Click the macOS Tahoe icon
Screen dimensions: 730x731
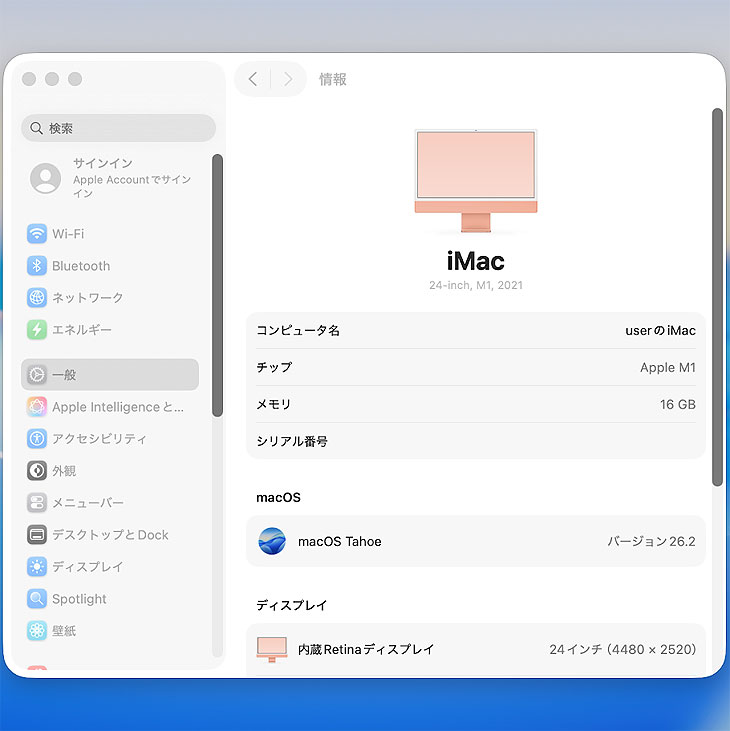pos(272,541)
